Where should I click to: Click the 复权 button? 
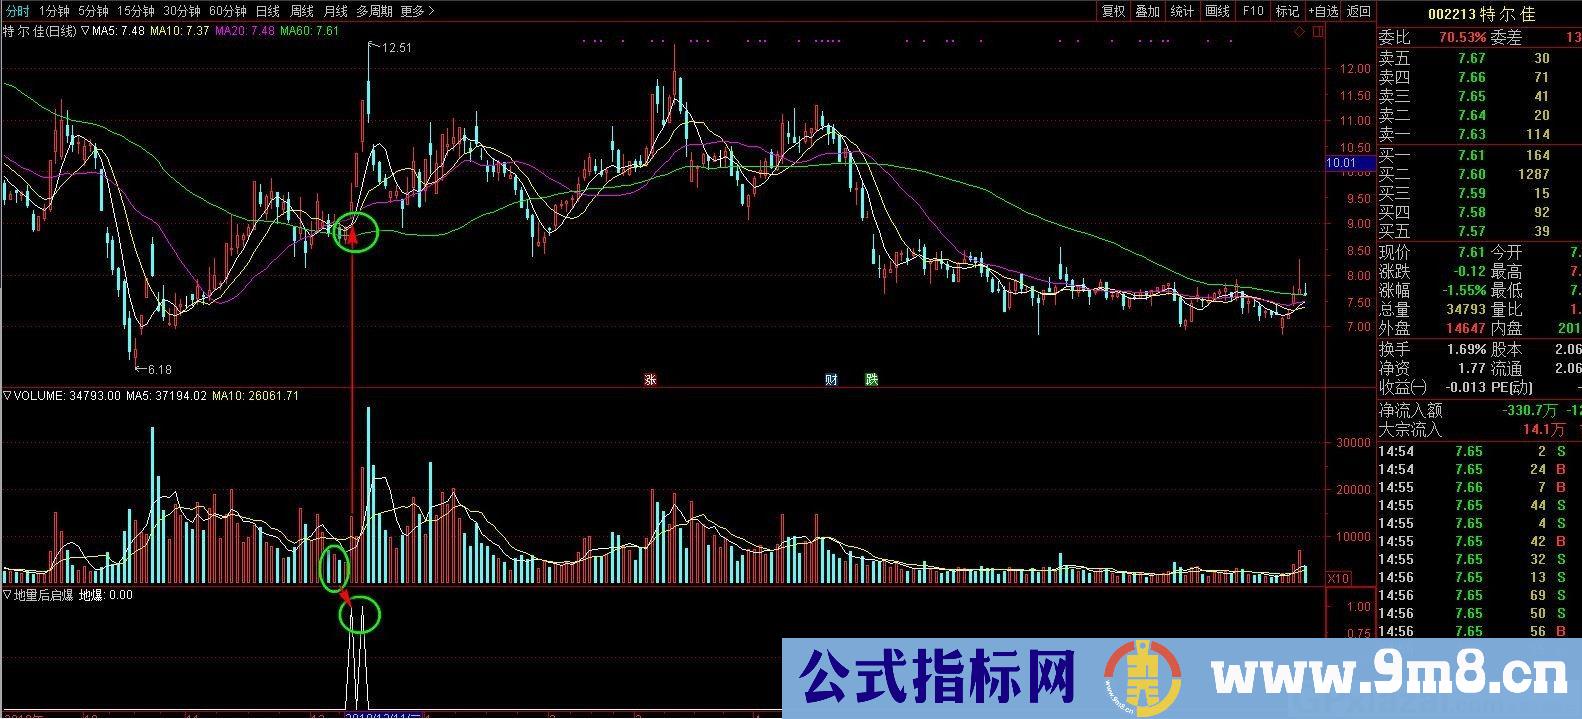1113,11
